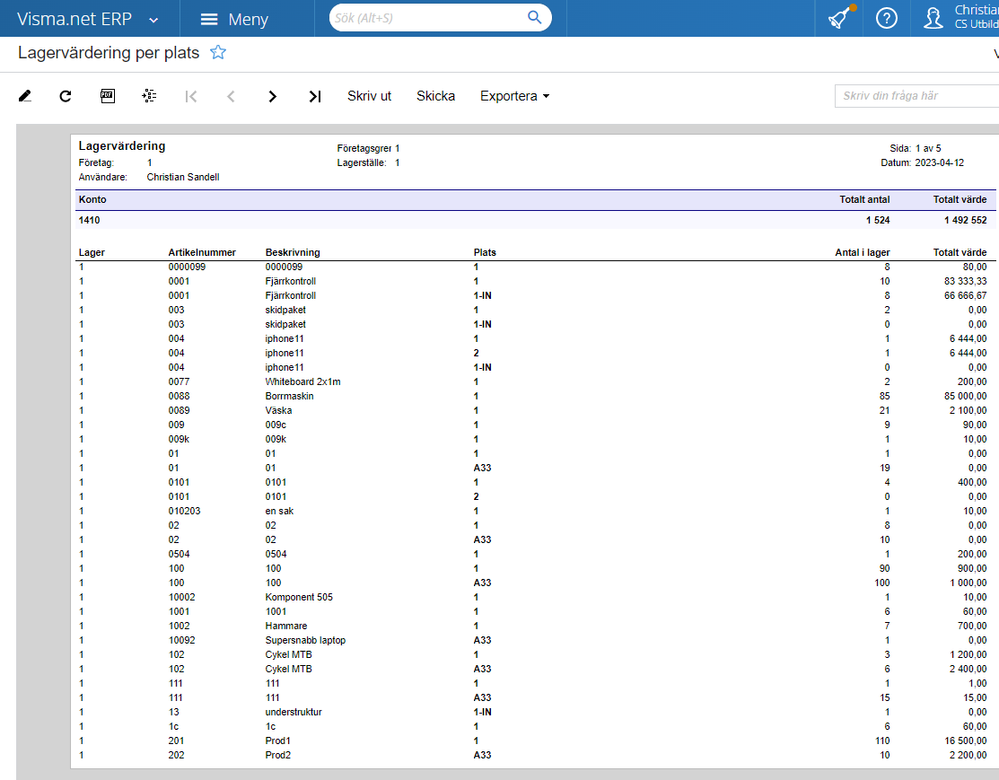Click article number 010203
The image size is (999, 780).
[184, 511]
